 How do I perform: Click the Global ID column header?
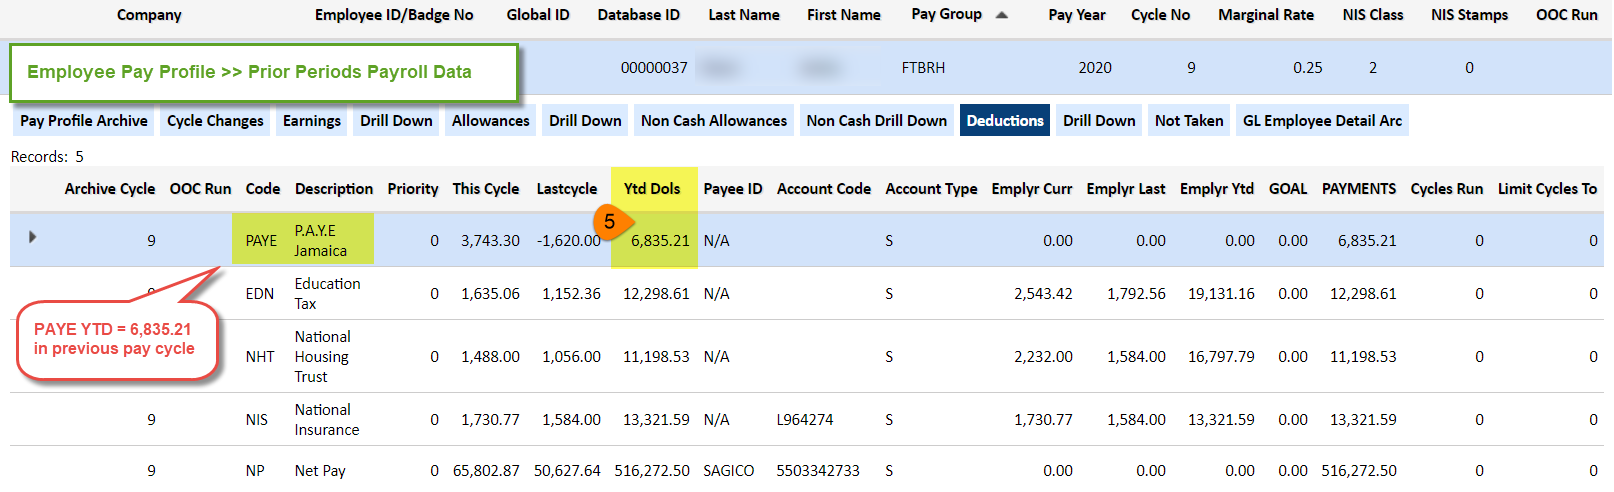point(538,15)
